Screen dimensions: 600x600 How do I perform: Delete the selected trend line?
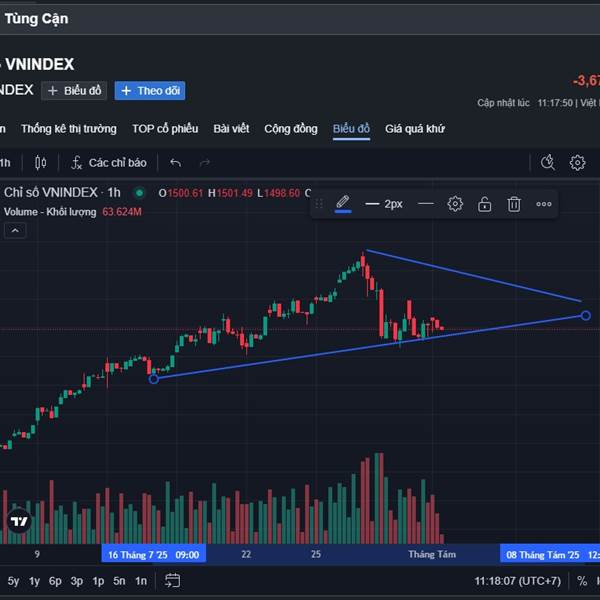(x=514, y=204)
